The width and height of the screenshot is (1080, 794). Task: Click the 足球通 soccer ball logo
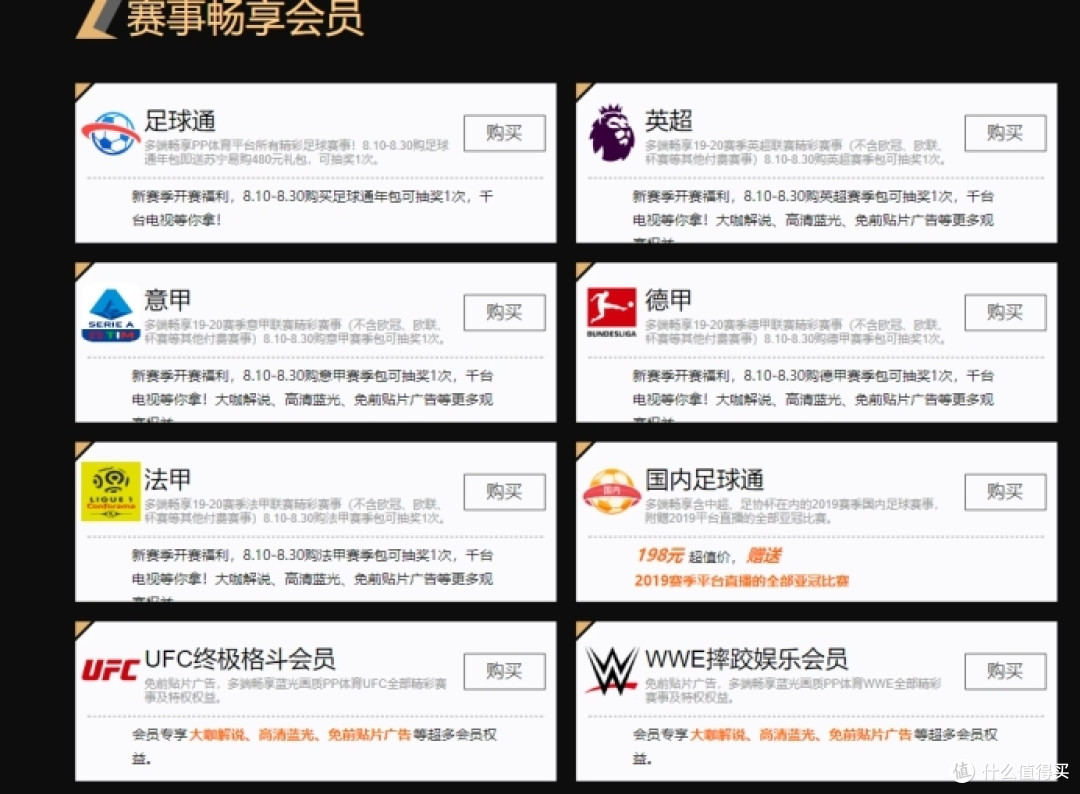(110, 134)
